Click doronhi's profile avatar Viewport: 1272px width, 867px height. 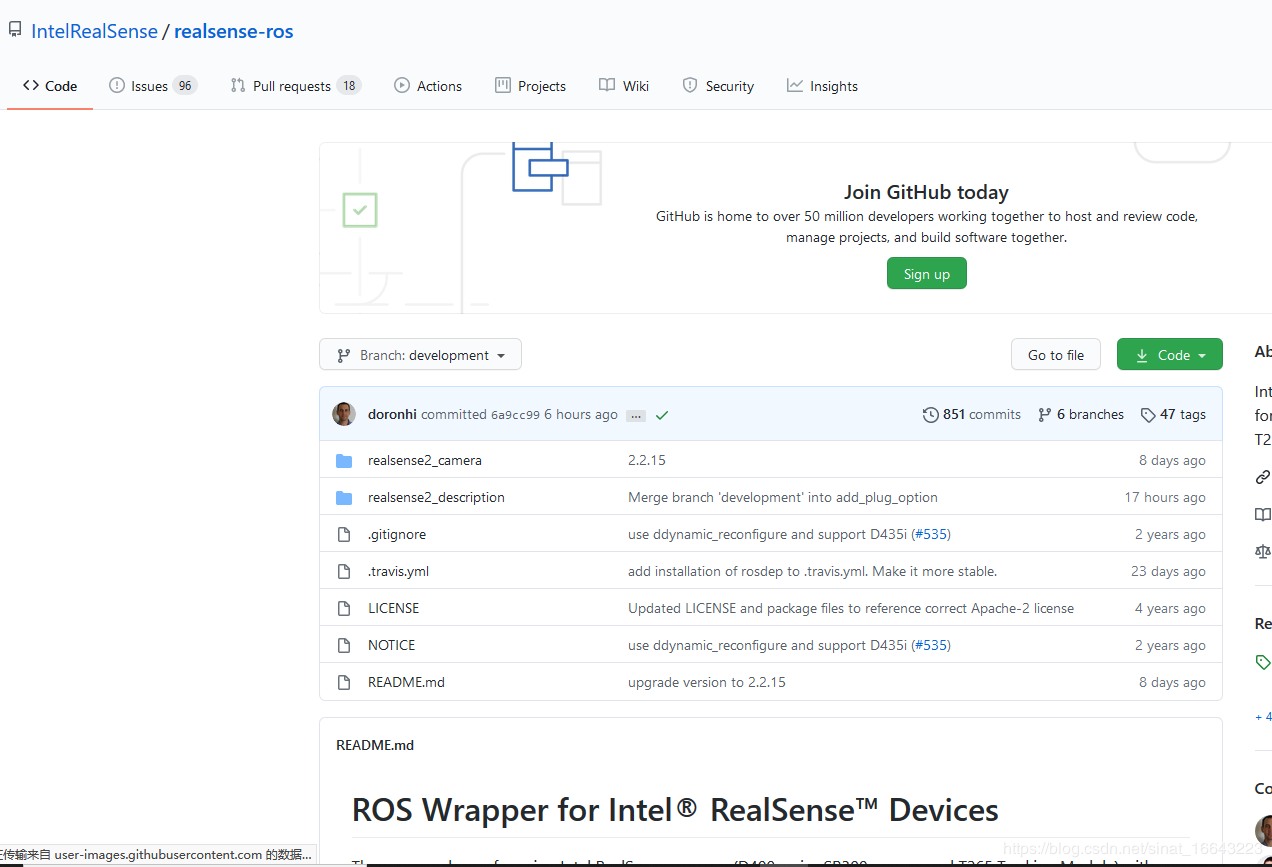[343, 413]
